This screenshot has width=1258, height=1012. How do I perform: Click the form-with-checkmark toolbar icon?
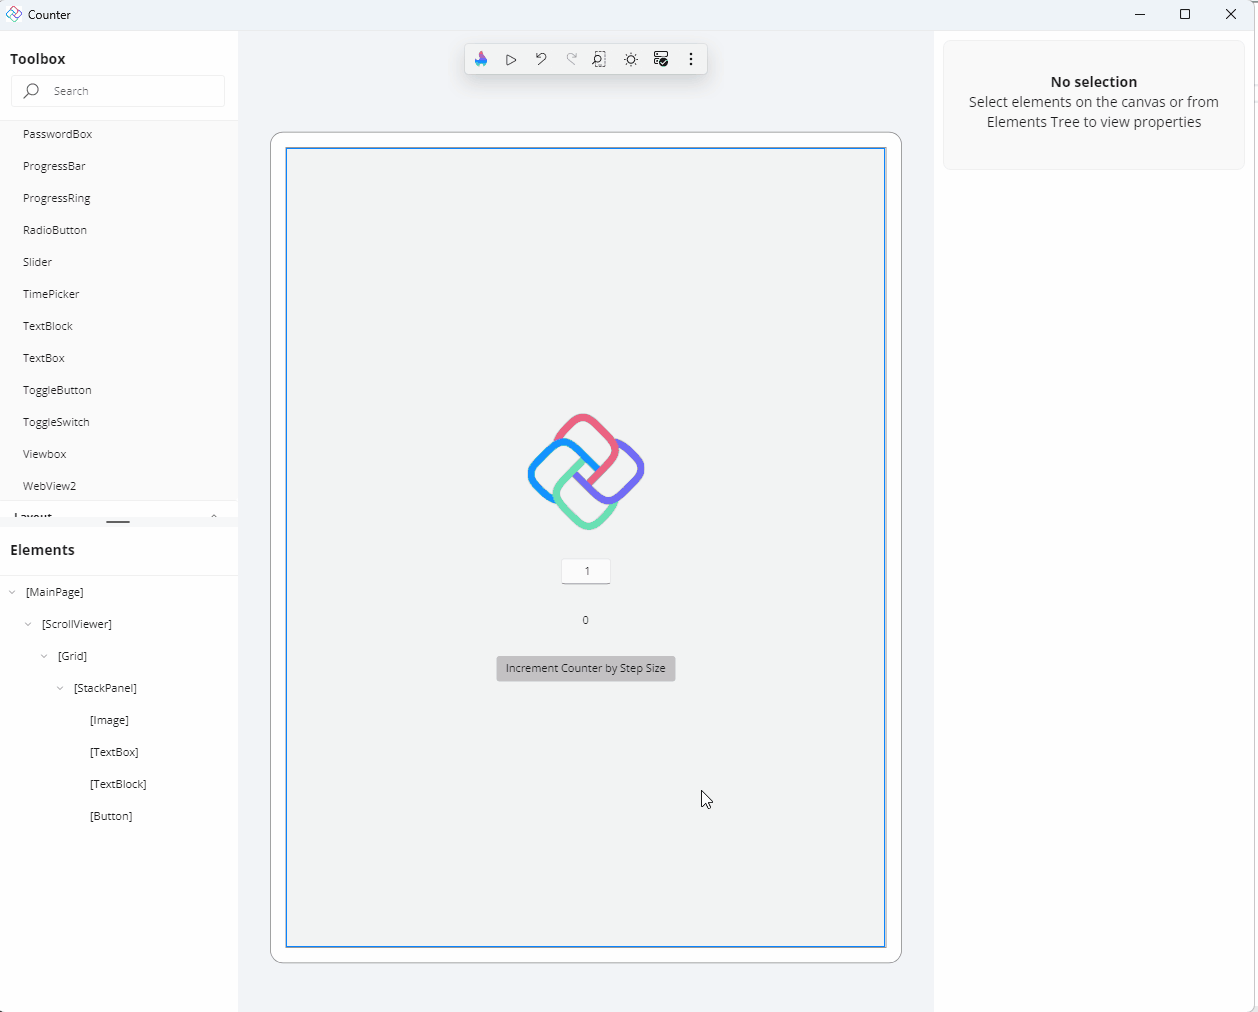661,59
